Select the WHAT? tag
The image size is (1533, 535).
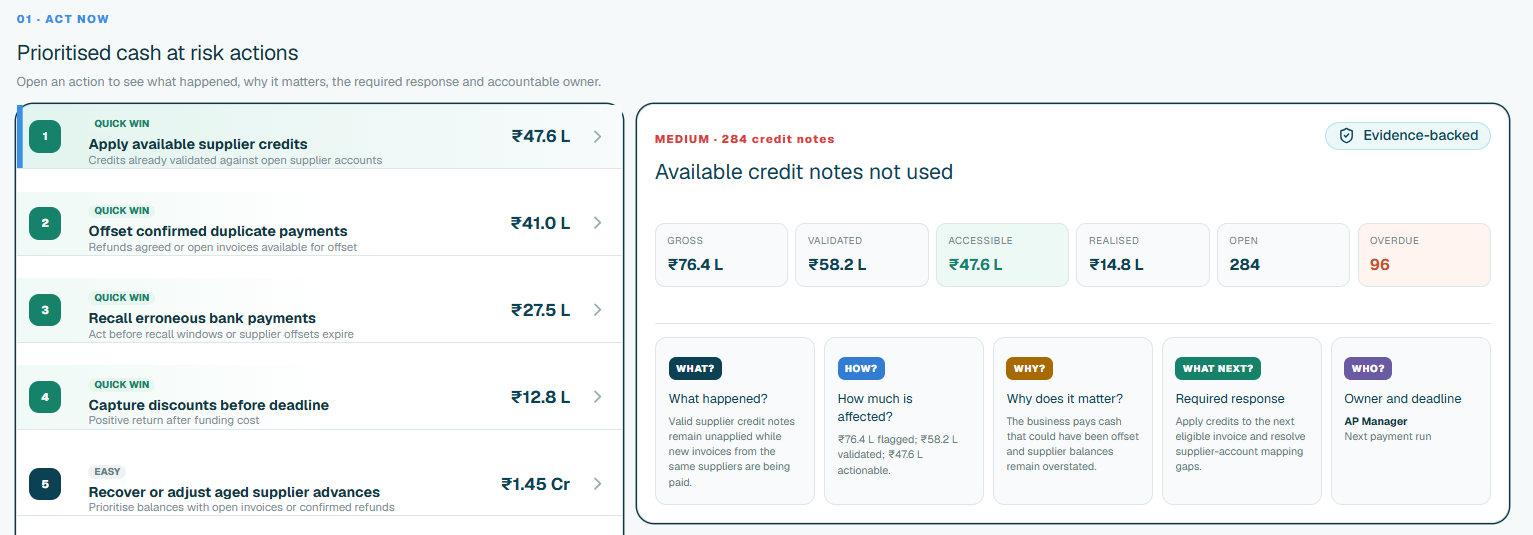[695, 368]
